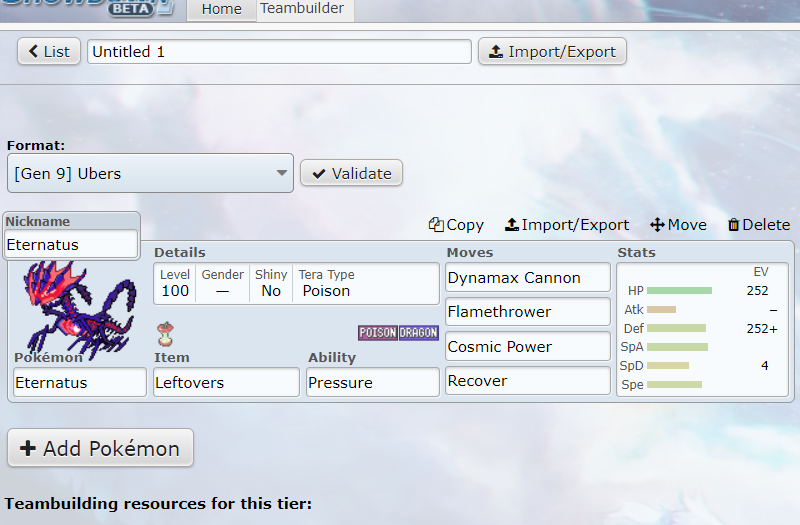Click the BETA logo badge
Image resolution: width=800 pixels, height=525 pixels.
tap(132, 8)
